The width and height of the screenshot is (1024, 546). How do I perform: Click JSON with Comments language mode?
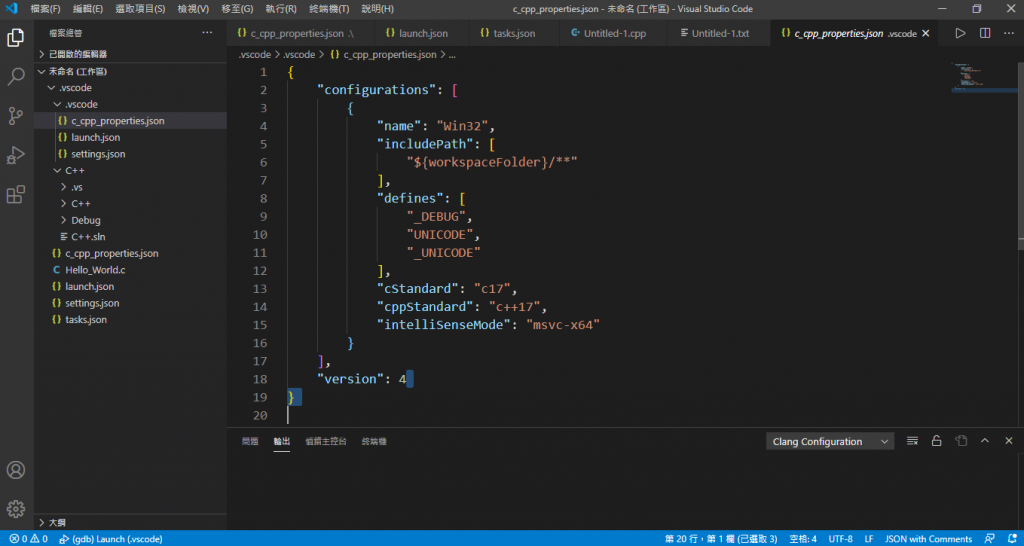[929, 539]
